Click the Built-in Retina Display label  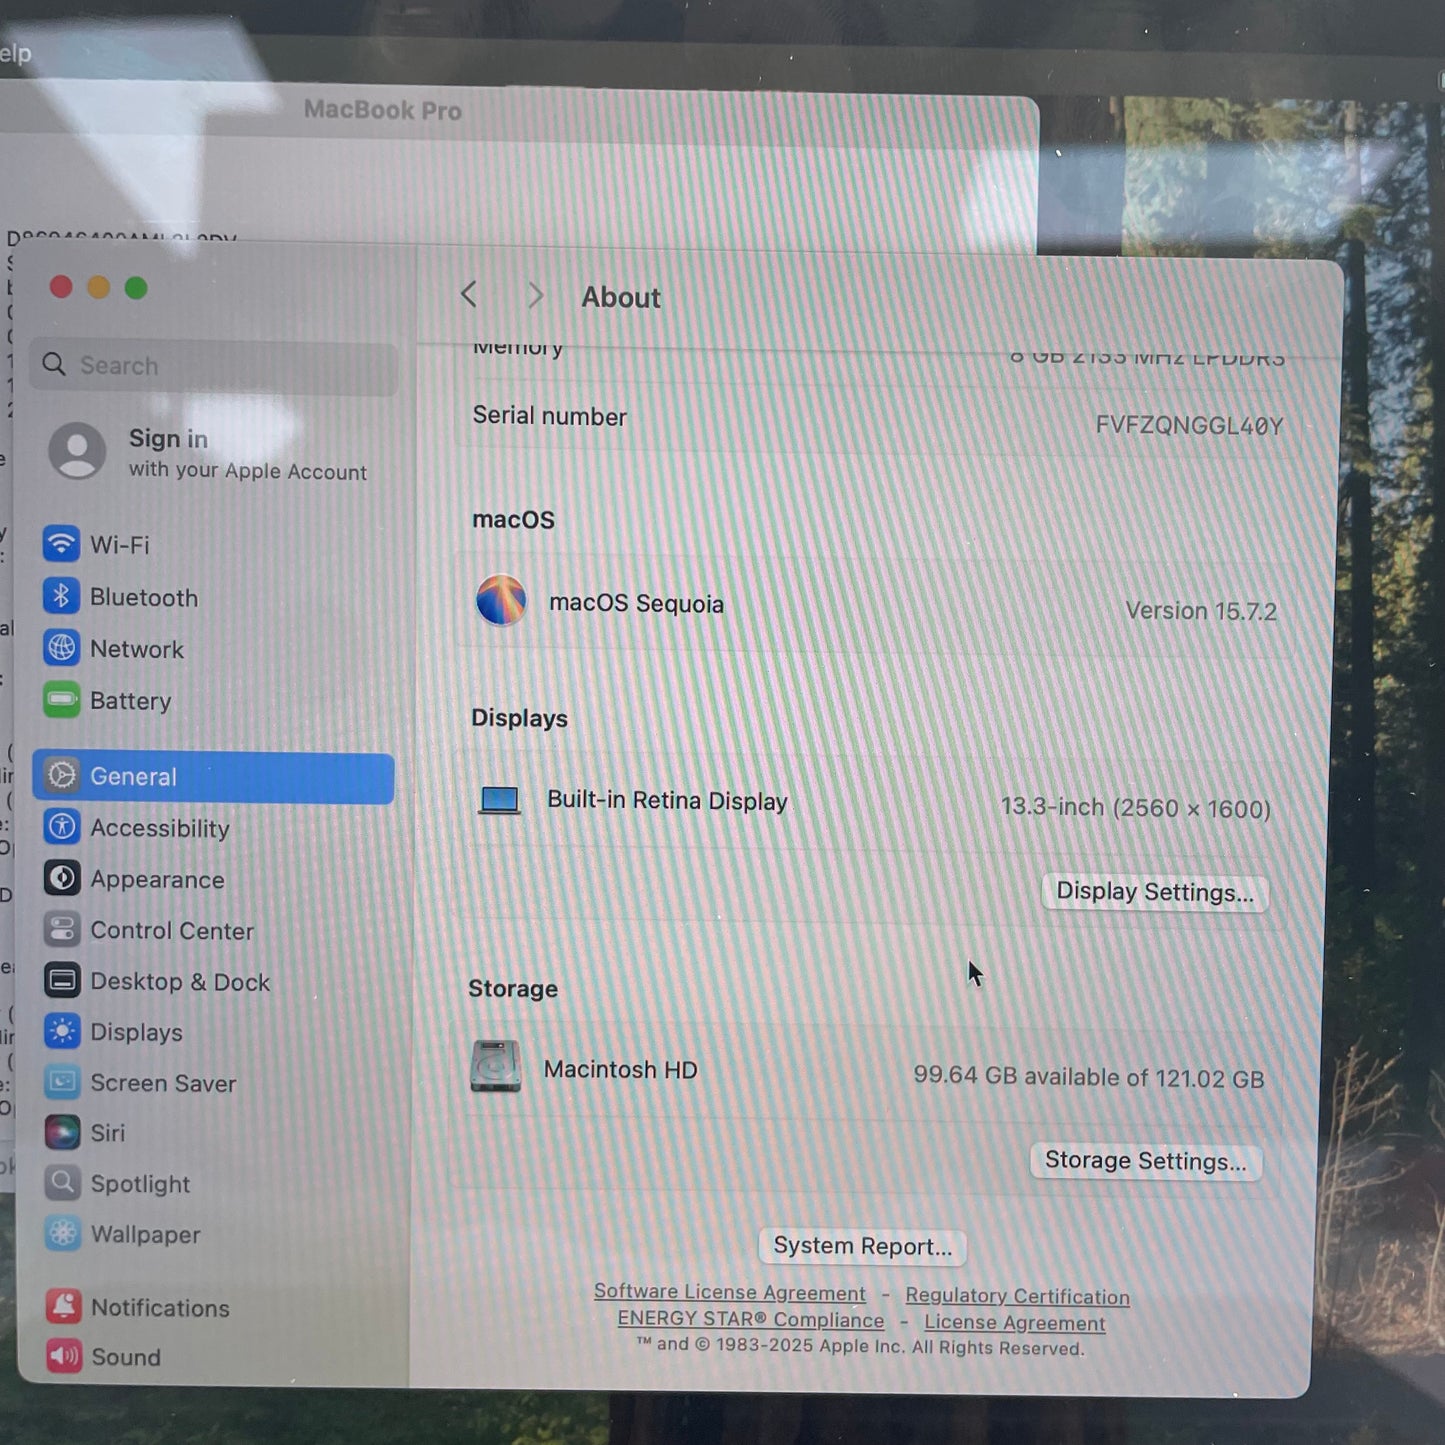point(667,800)
